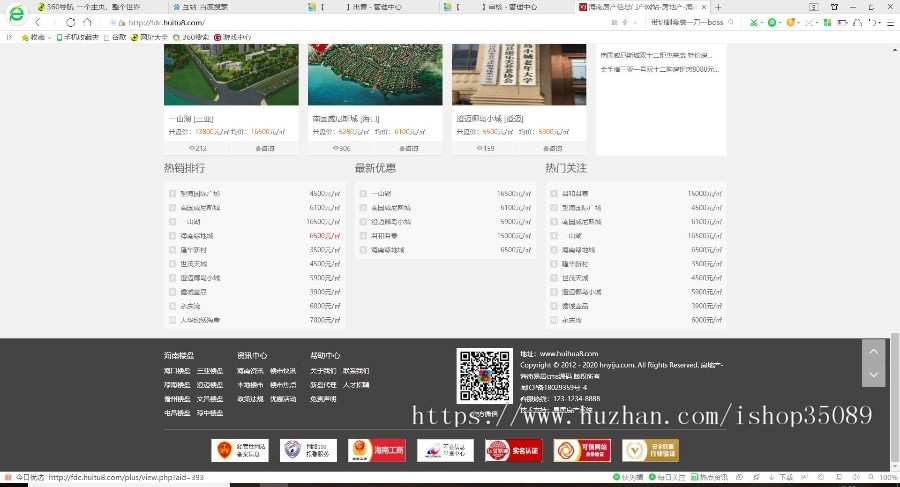Open the 联系我们 footer link
The height and width of the screenshot is (487, 900).
point(356,371)
